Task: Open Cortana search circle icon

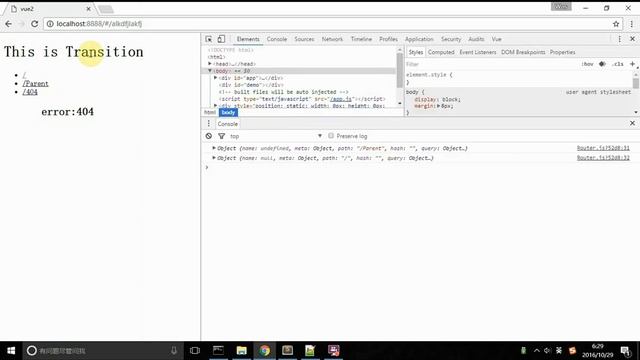Action: (x=31, y=351)
